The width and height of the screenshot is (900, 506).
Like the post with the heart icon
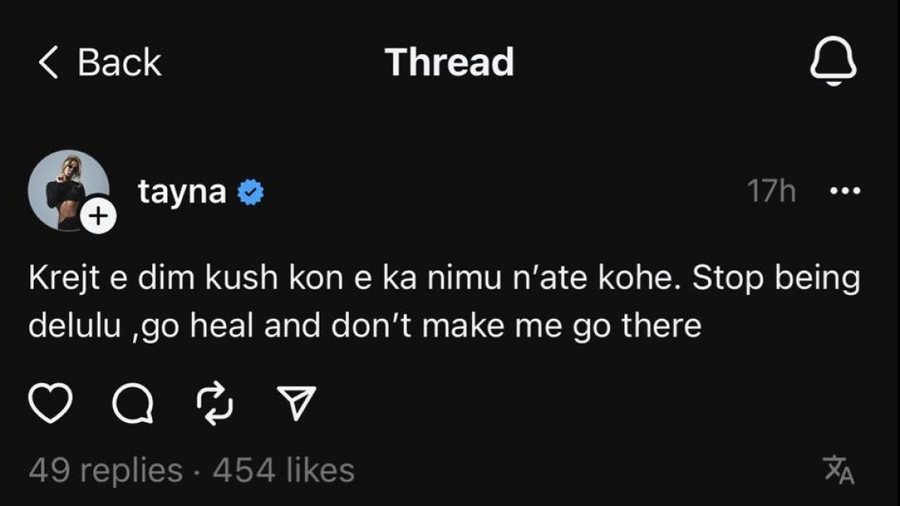pyautogui.click(x=51, y=404)
